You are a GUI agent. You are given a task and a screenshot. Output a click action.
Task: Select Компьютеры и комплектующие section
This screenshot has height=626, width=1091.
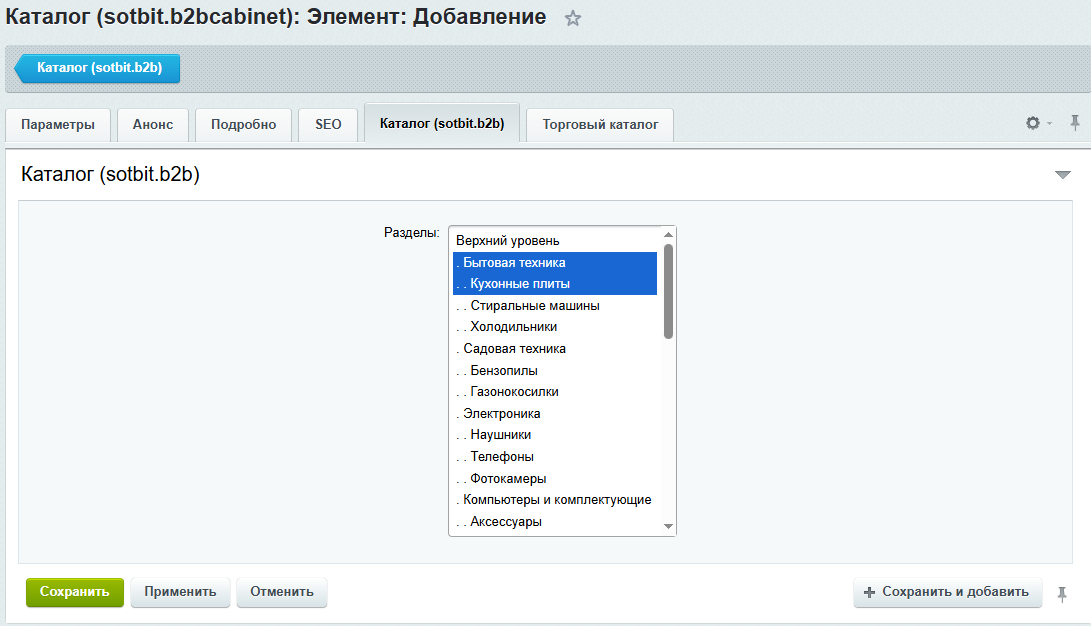click(x=555, y=499)
